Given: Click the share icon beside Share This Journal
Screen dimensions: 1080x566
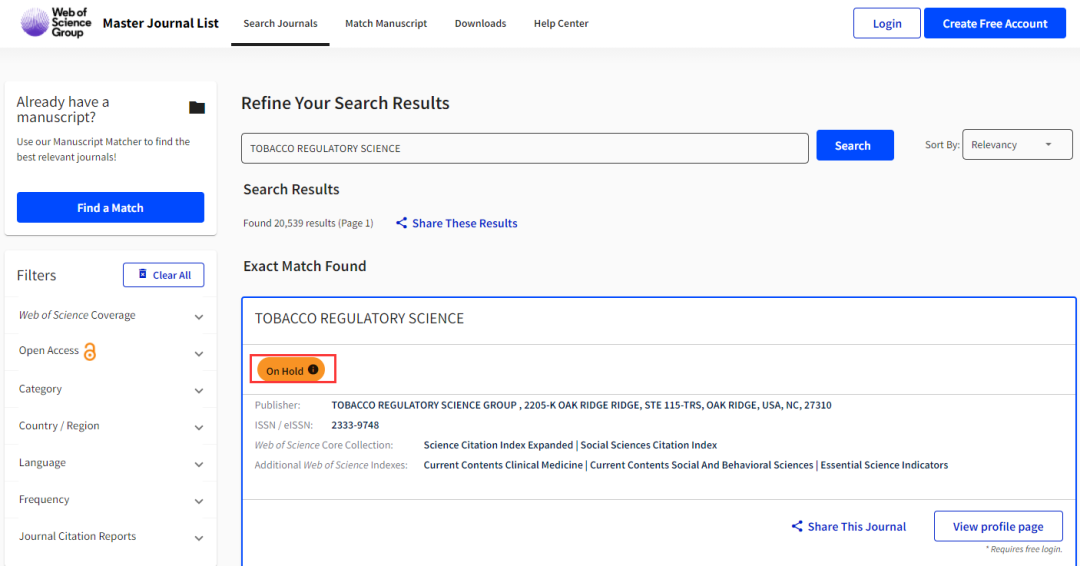Looking at the screenshot, I should pyautogui.click(x=797, y=526).
